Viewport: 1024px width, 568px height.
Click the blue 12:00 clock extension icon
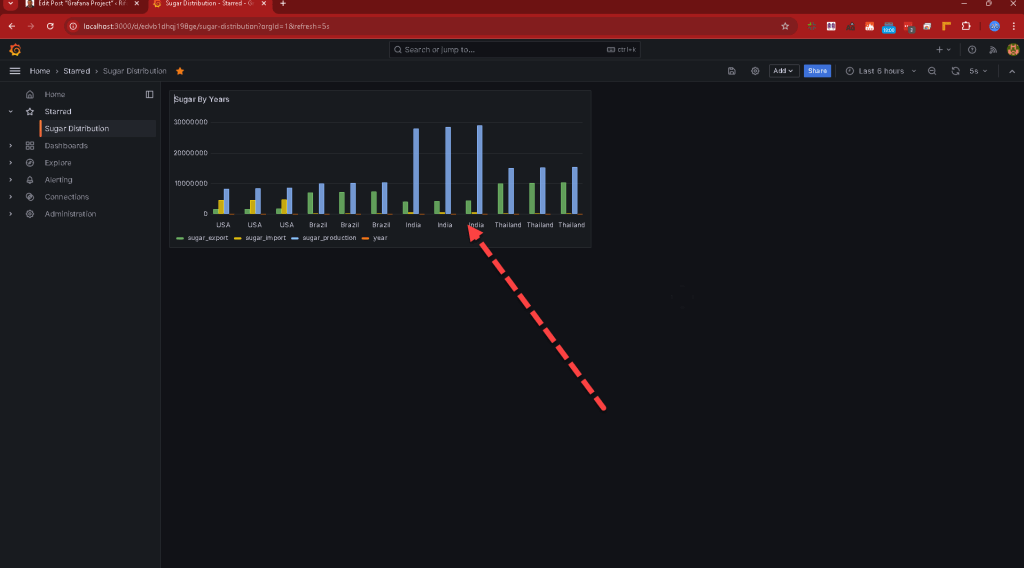[x=889, y=27]
